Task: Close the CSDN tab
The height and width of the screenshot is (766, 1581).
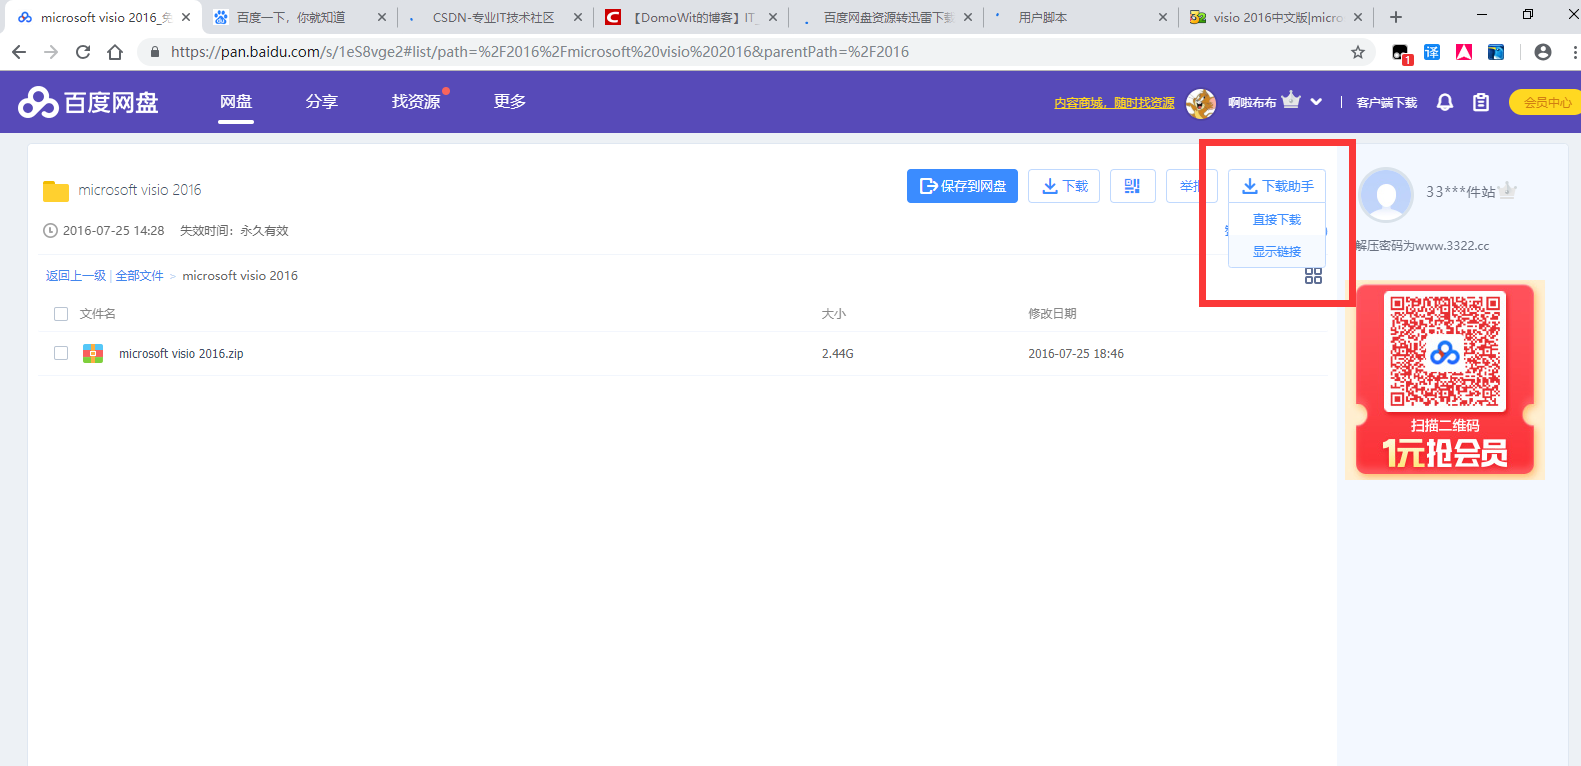Action: click(x=578, y=17)
